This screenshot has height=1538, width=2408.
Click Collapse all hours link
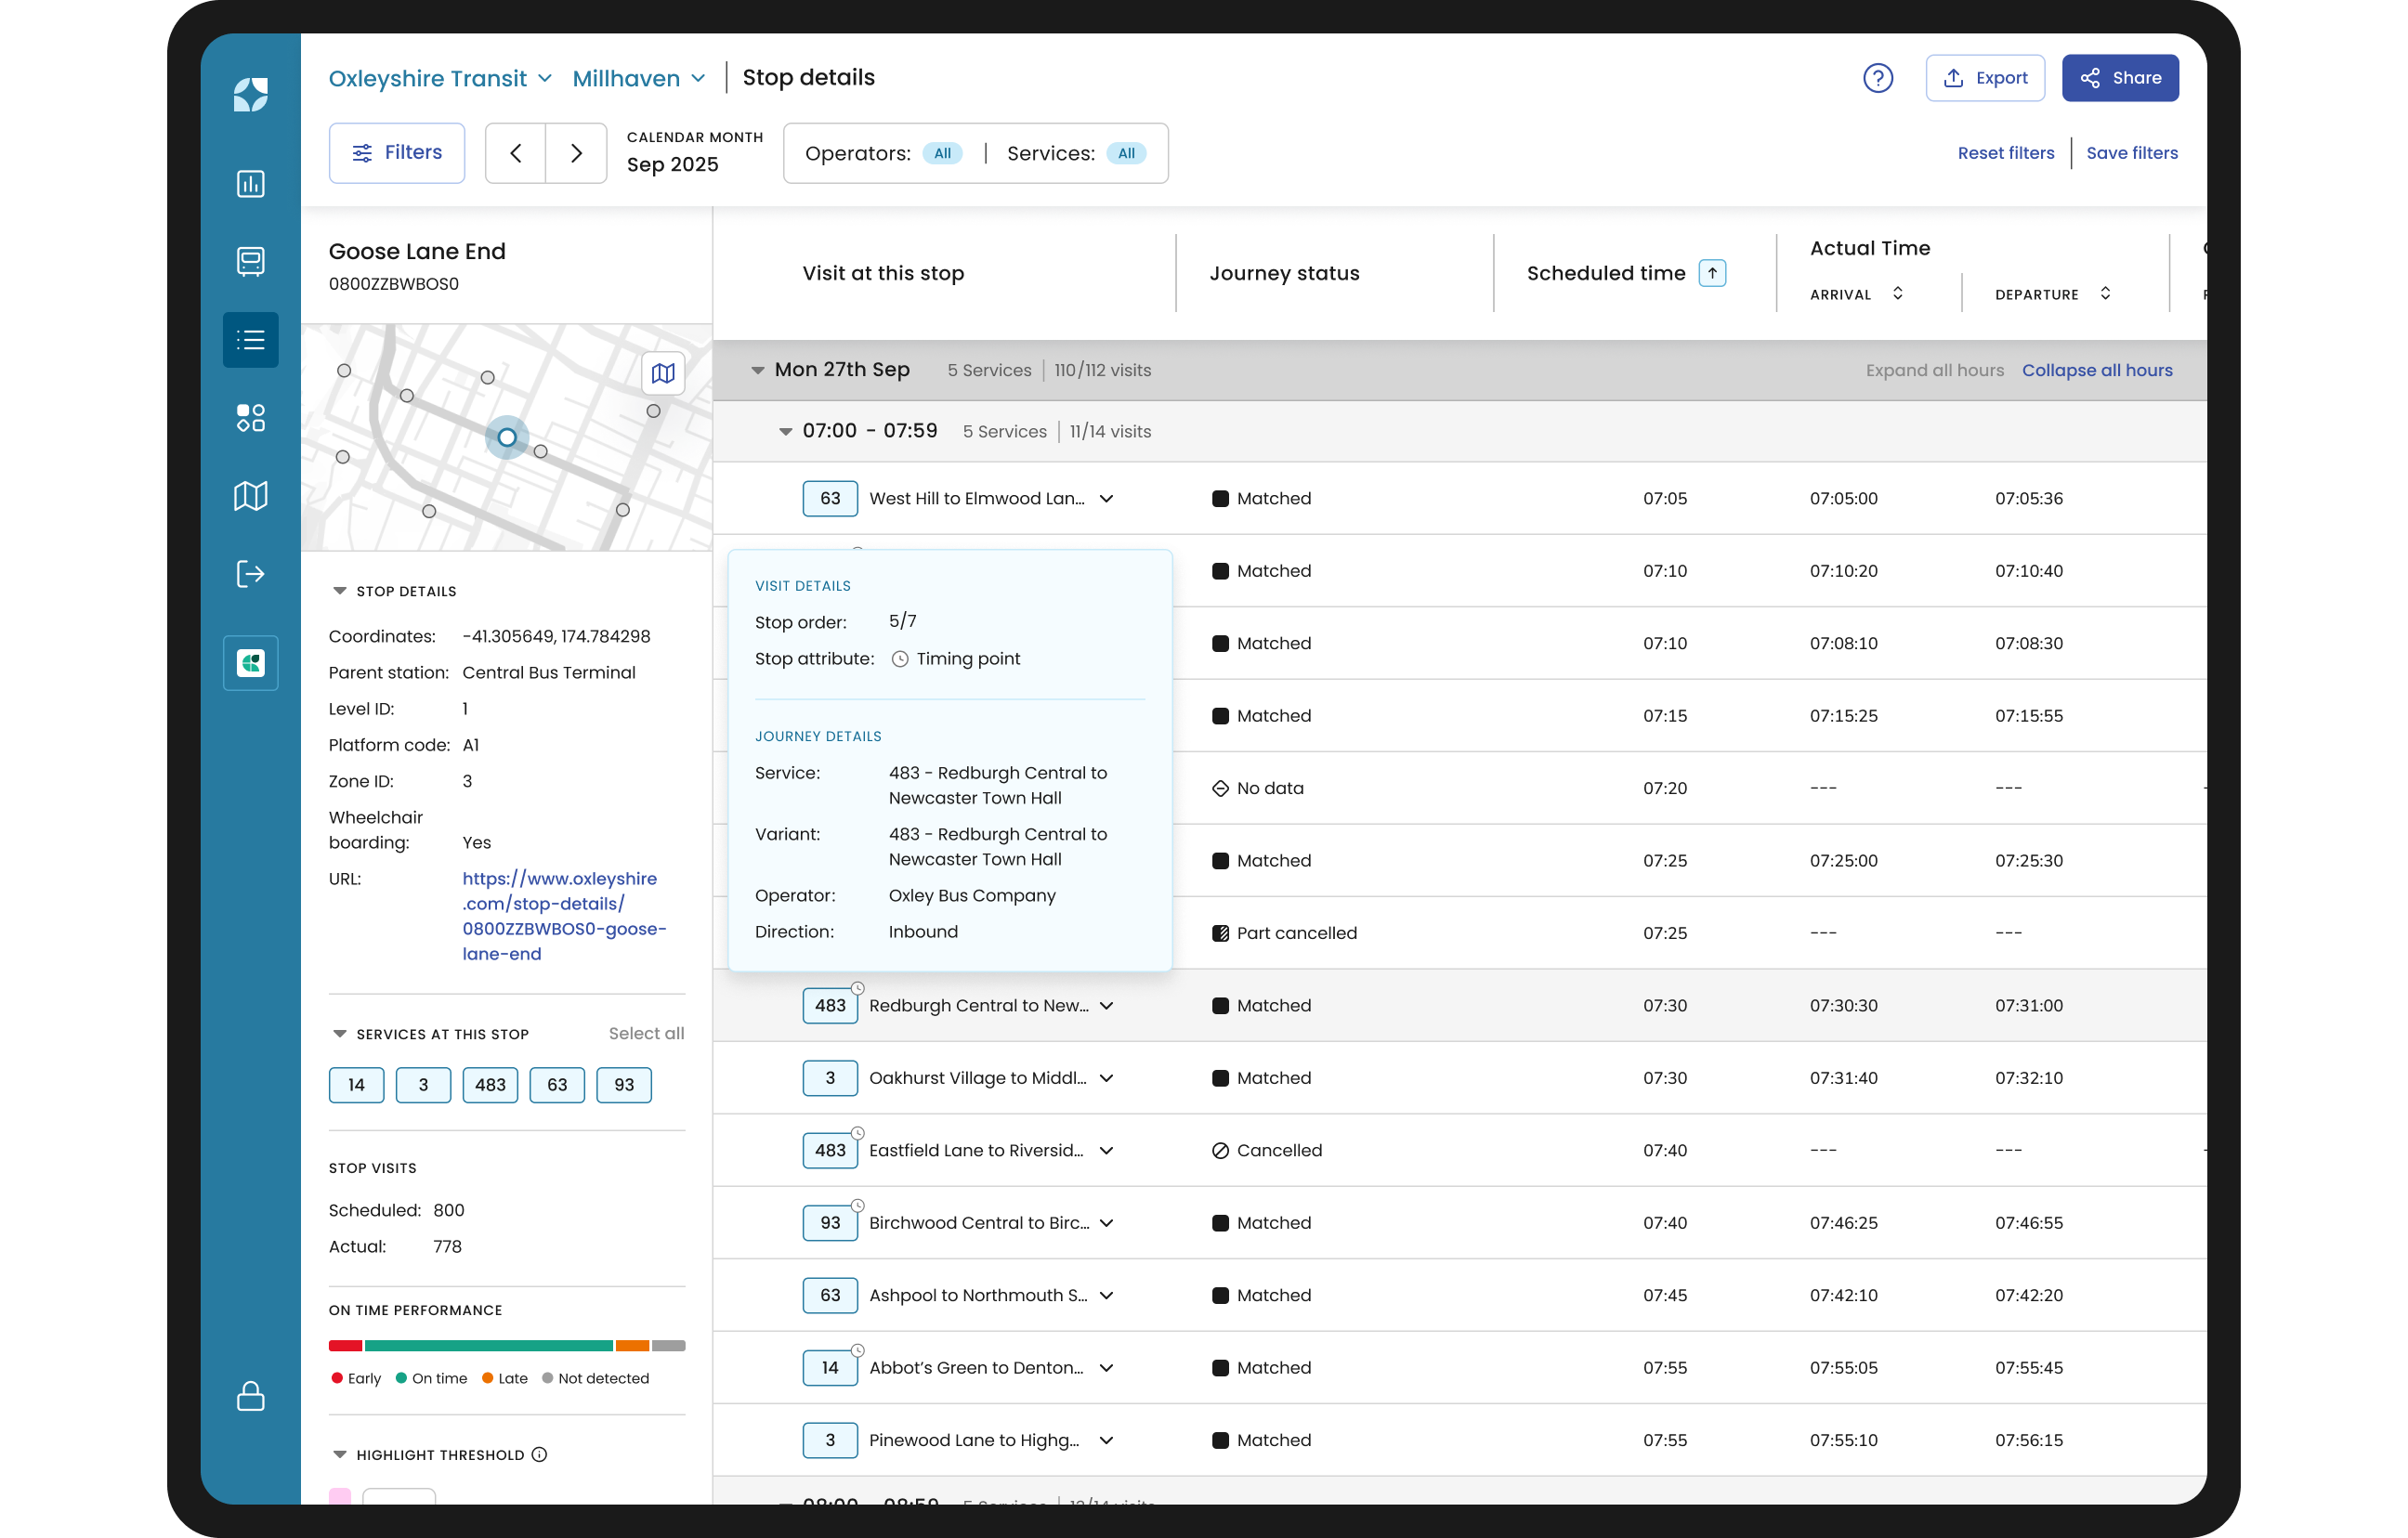pyautogui.click(x=2096, y=370)
